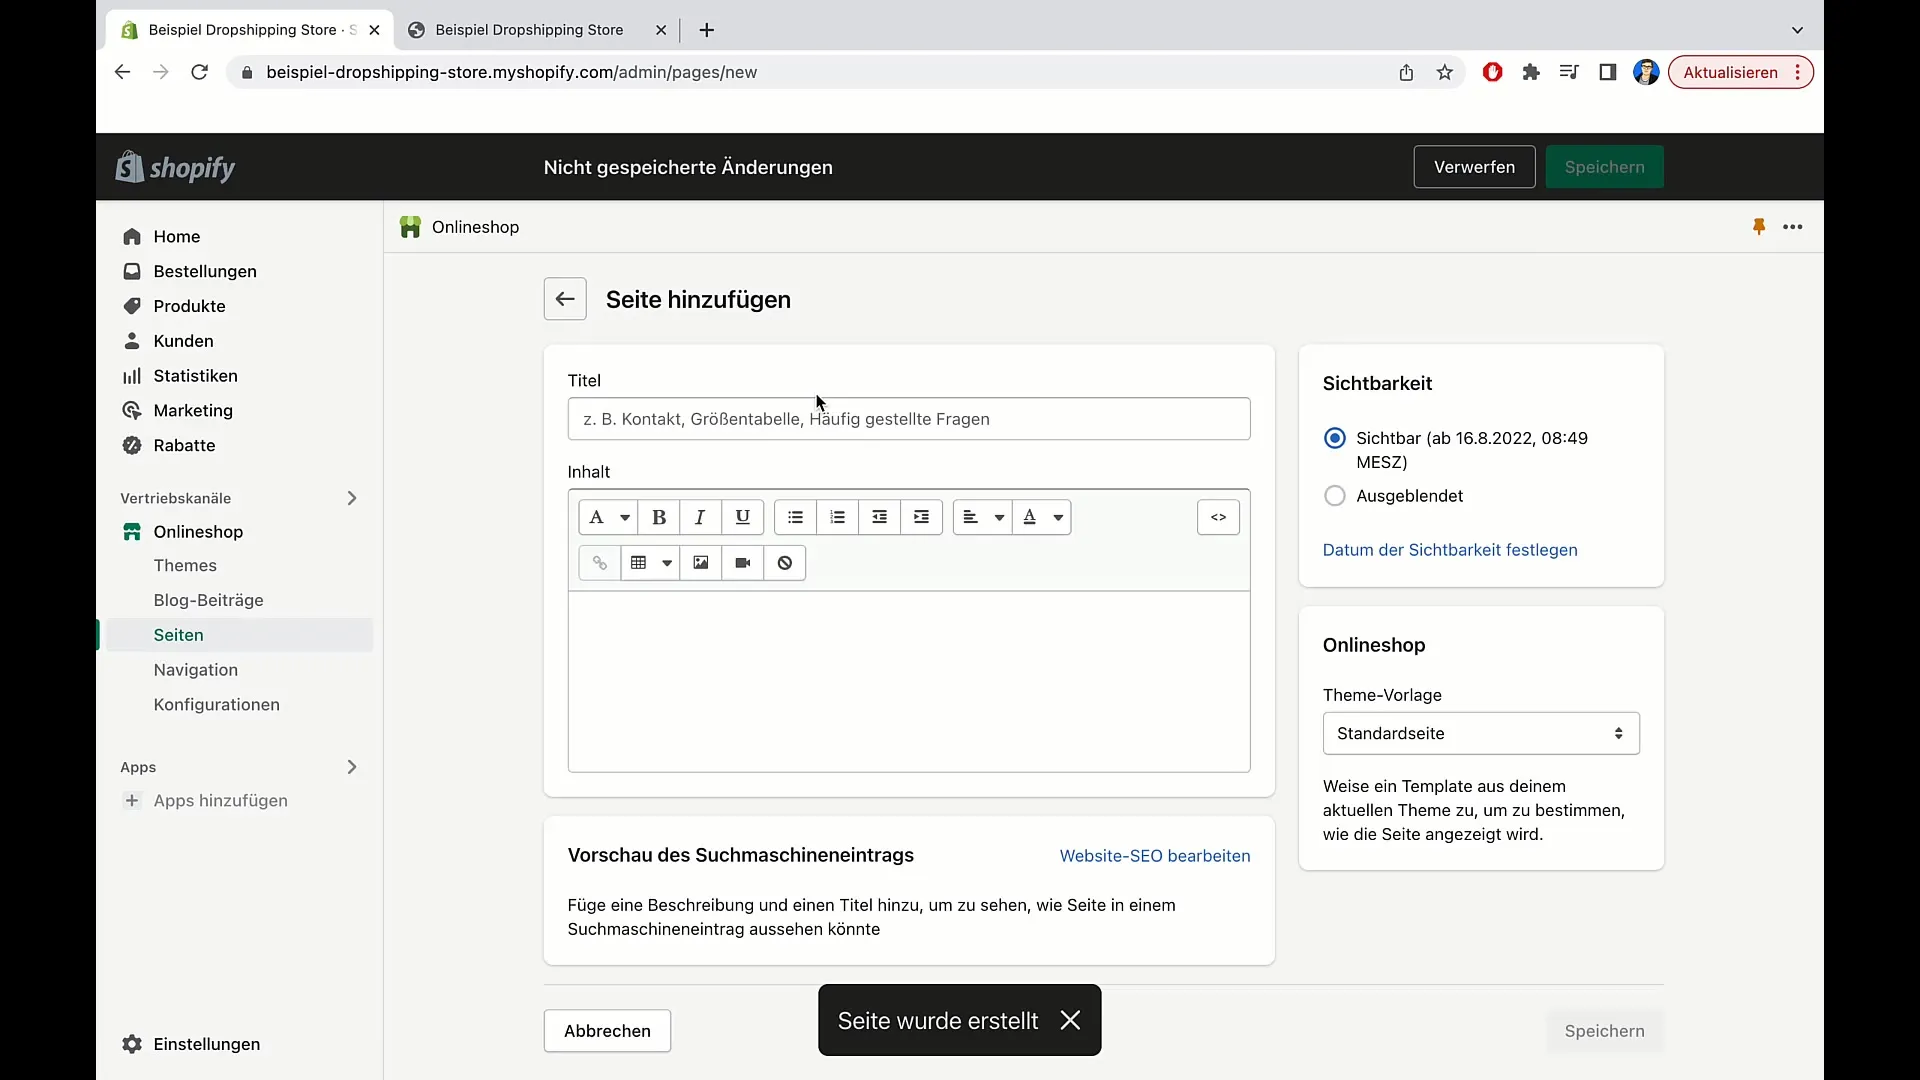Open the 'Seiten' menu item

(178, 634)
